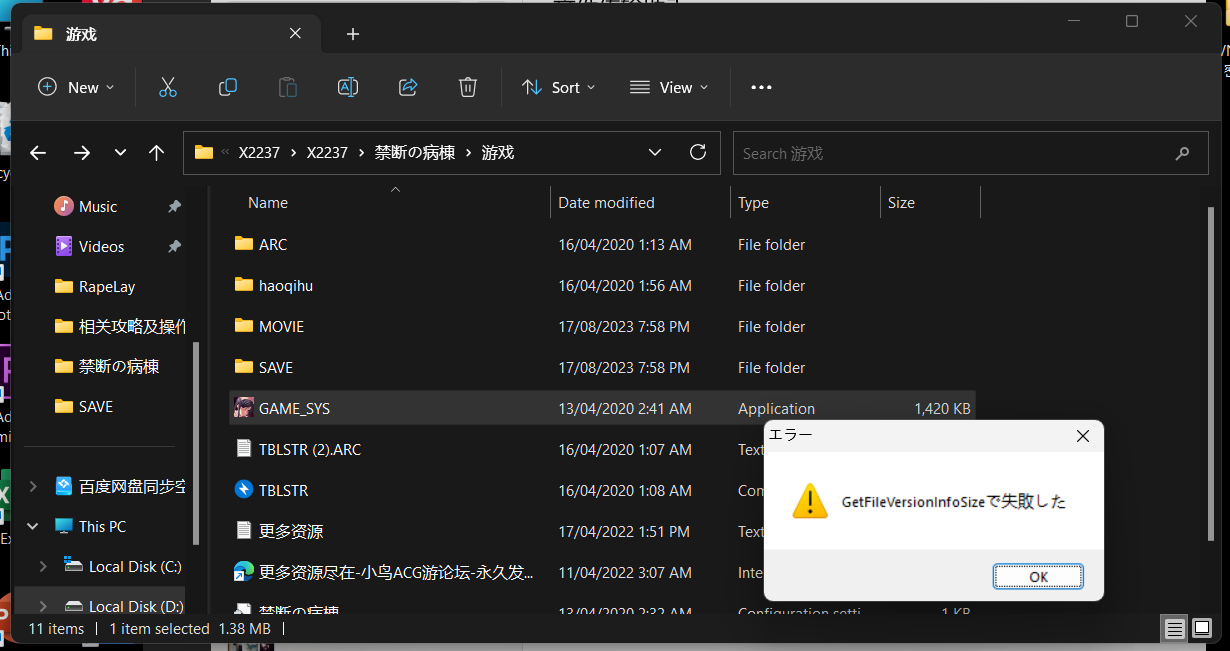Expand the Local Disk (C:) node
Image resolution: width=1230 pixels, height=651 pixels.
pos(43,566)
